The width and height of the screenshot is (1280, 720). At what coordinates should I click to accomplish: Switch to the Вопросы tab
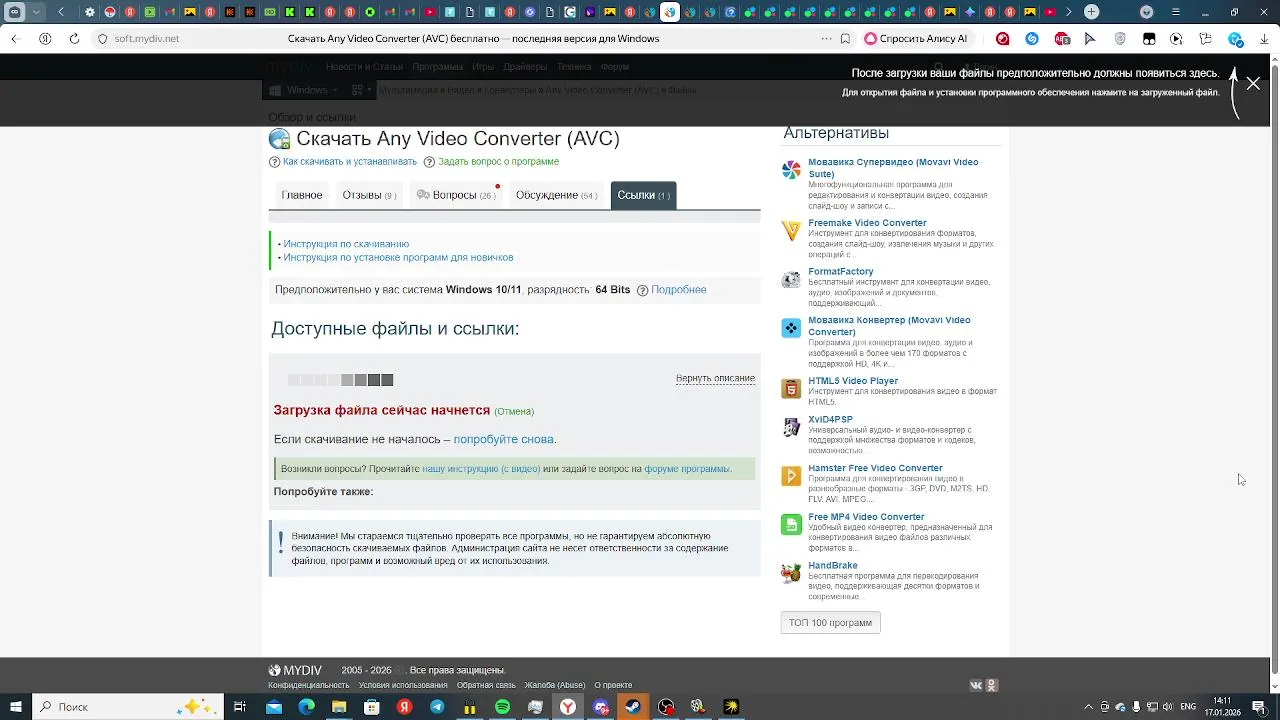[456, 195]
